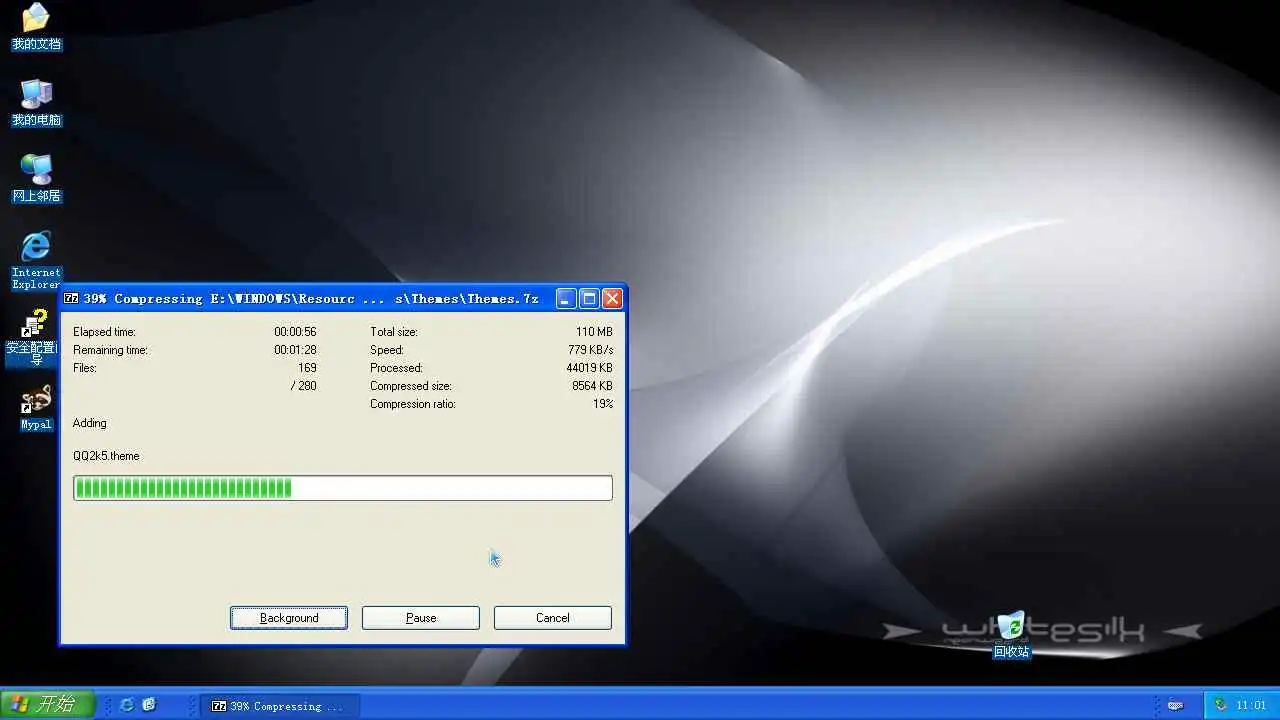Click the 11:01 taskbar clock
This screenshot has height=720, width=1280.
coord(1251,705)
